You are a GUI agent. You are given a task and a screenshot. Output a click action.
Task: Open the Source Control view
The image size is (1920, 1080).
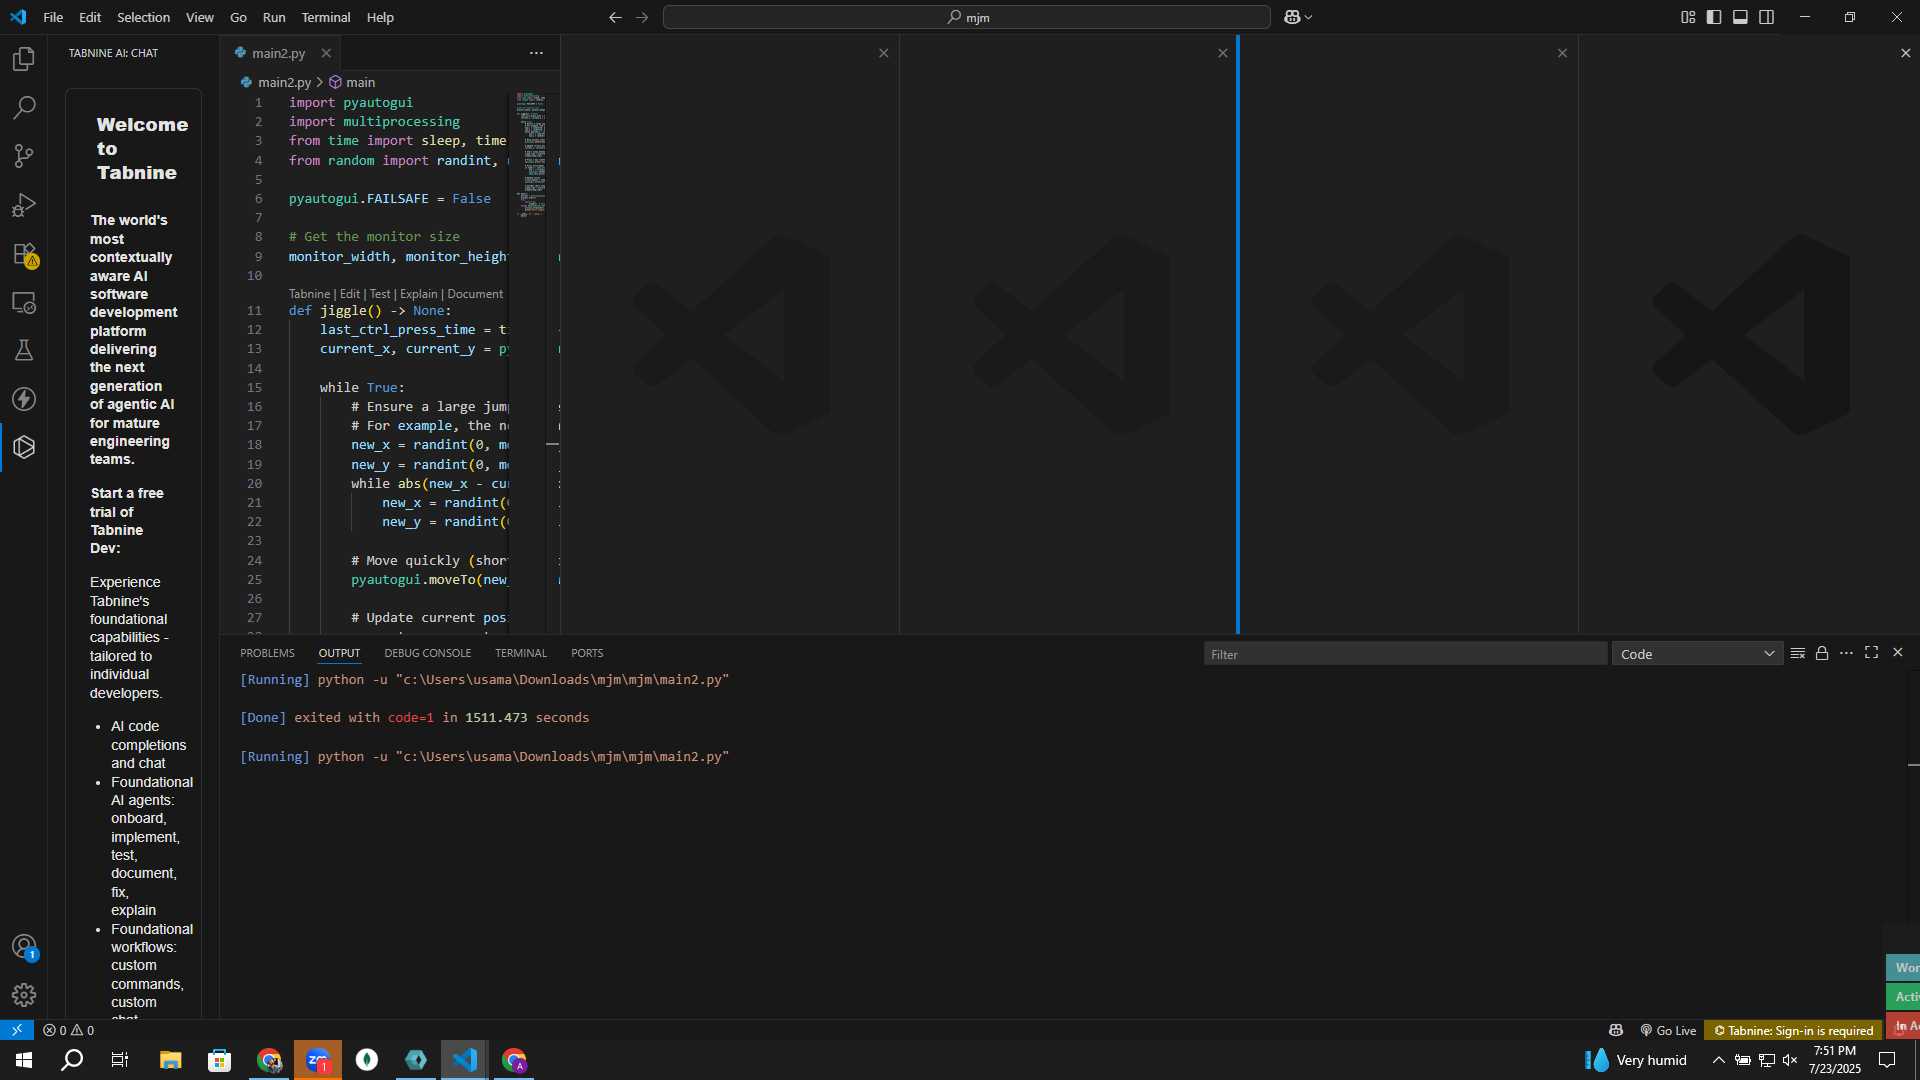[24, 156]
